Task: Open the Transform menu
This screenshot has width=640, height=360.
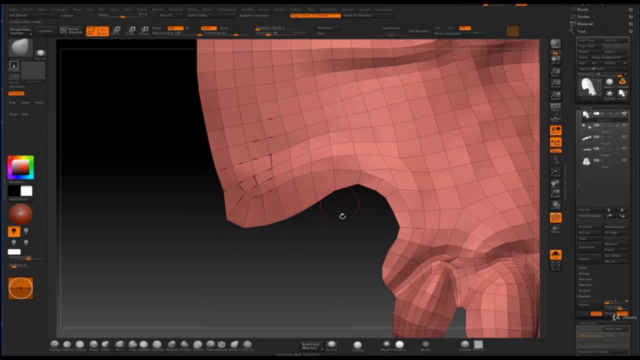Action: tap(328, 9)
